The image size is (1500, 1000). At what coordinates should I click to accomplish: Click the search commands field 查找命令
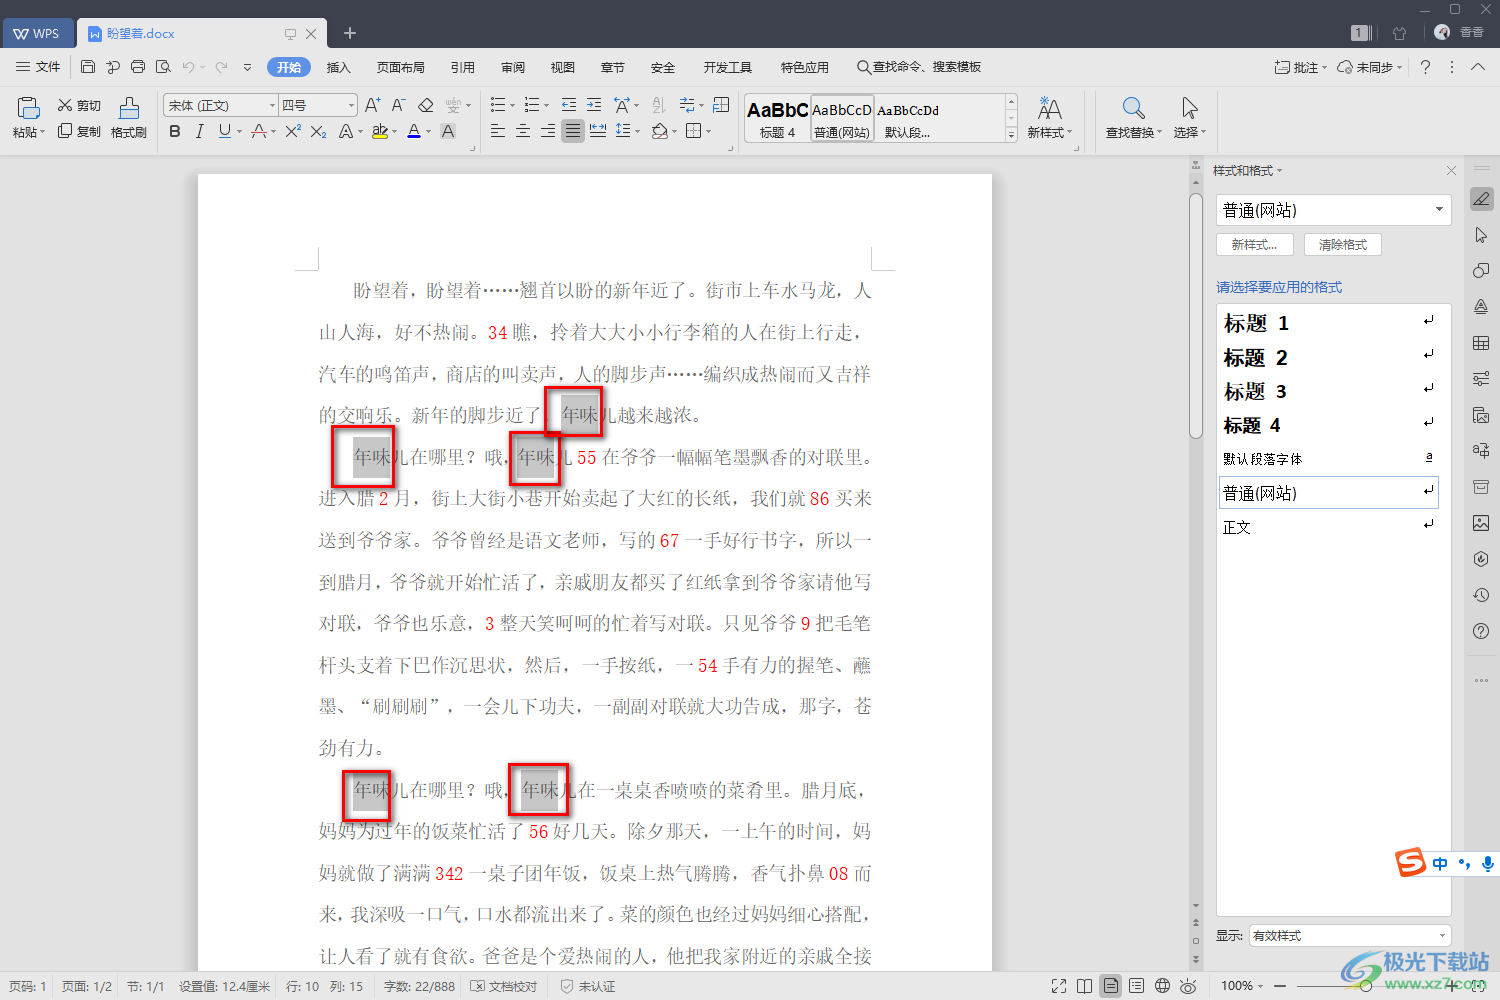(x=919, y=67)
